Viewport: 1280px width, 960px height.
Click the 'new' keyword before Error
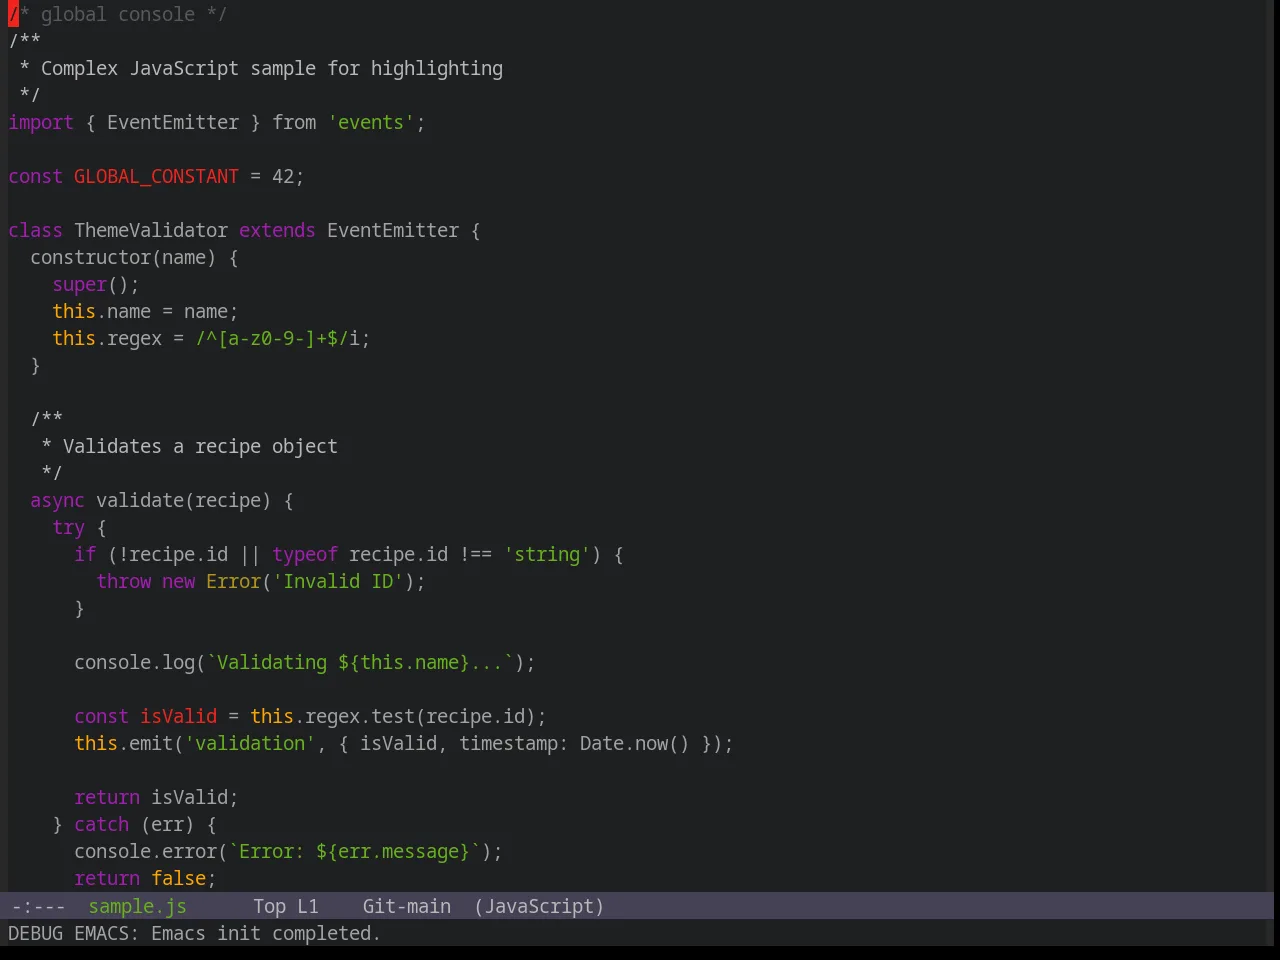[178, 581]
